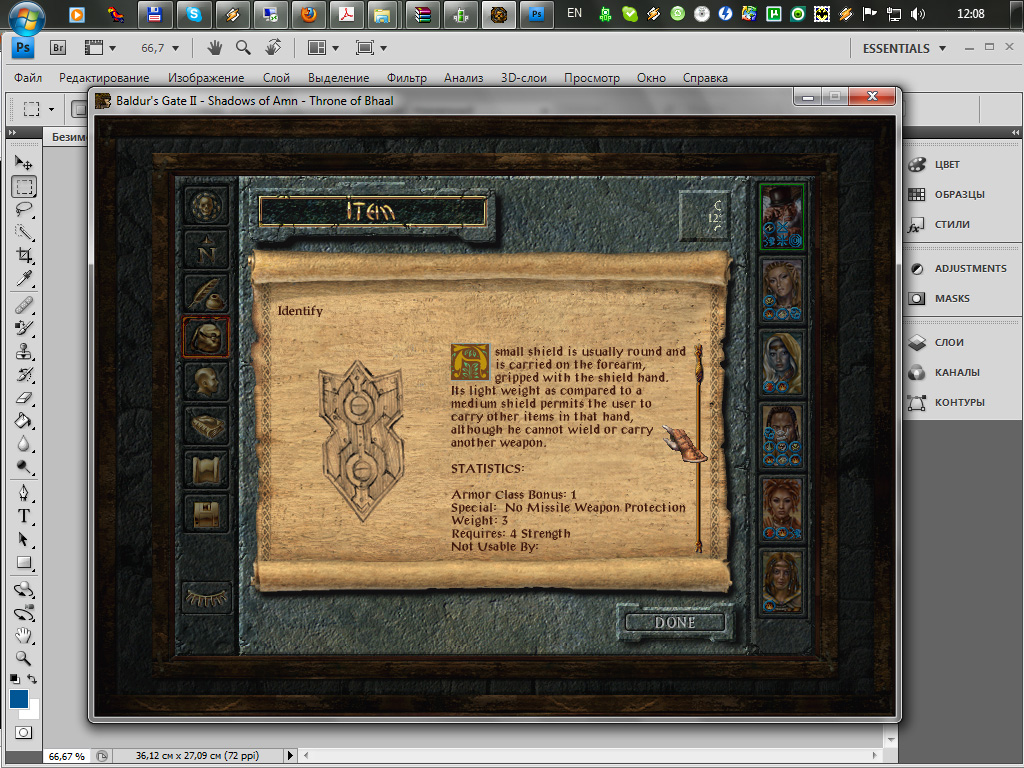Select the Paint Bucket tool

pyautogui.click(x=24, y=421)
